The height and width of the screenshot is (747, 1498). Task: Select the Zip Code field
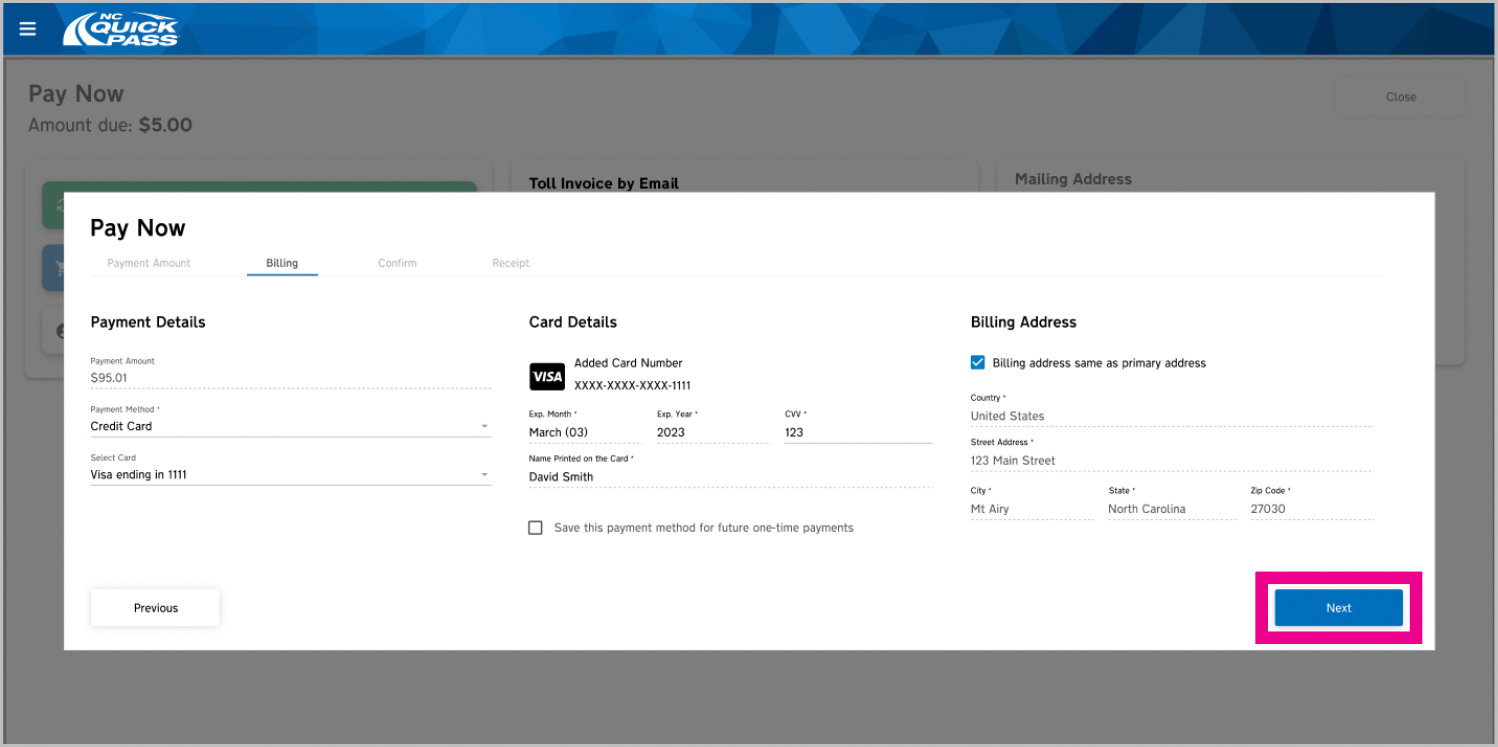tap(1311, 509)
